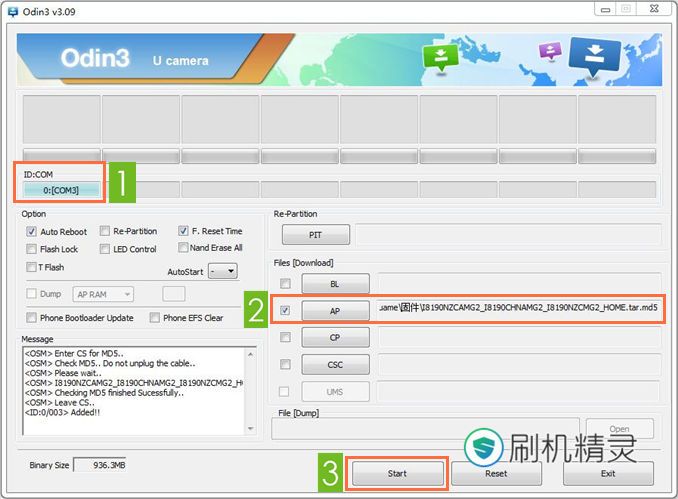Click the Binary Size value 936.3MB
678x499 pixels.
click(x=100, y=465)
